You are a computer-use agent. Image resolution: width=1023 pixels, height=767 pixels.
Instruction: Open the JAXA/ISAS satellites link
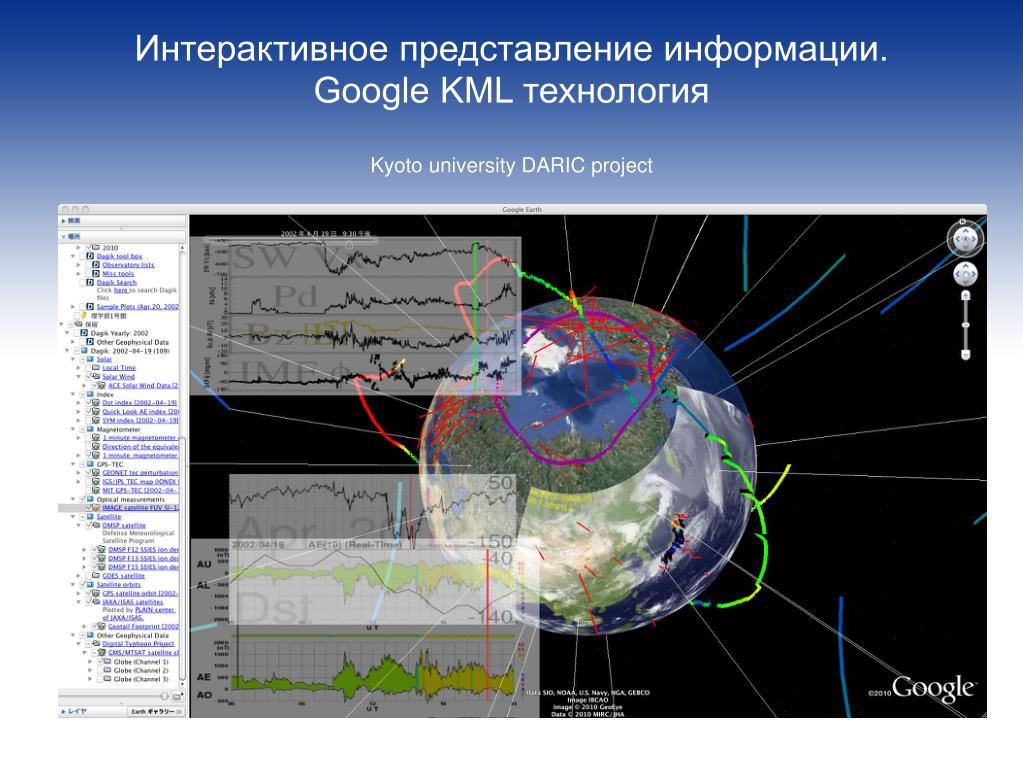[132, 602]
